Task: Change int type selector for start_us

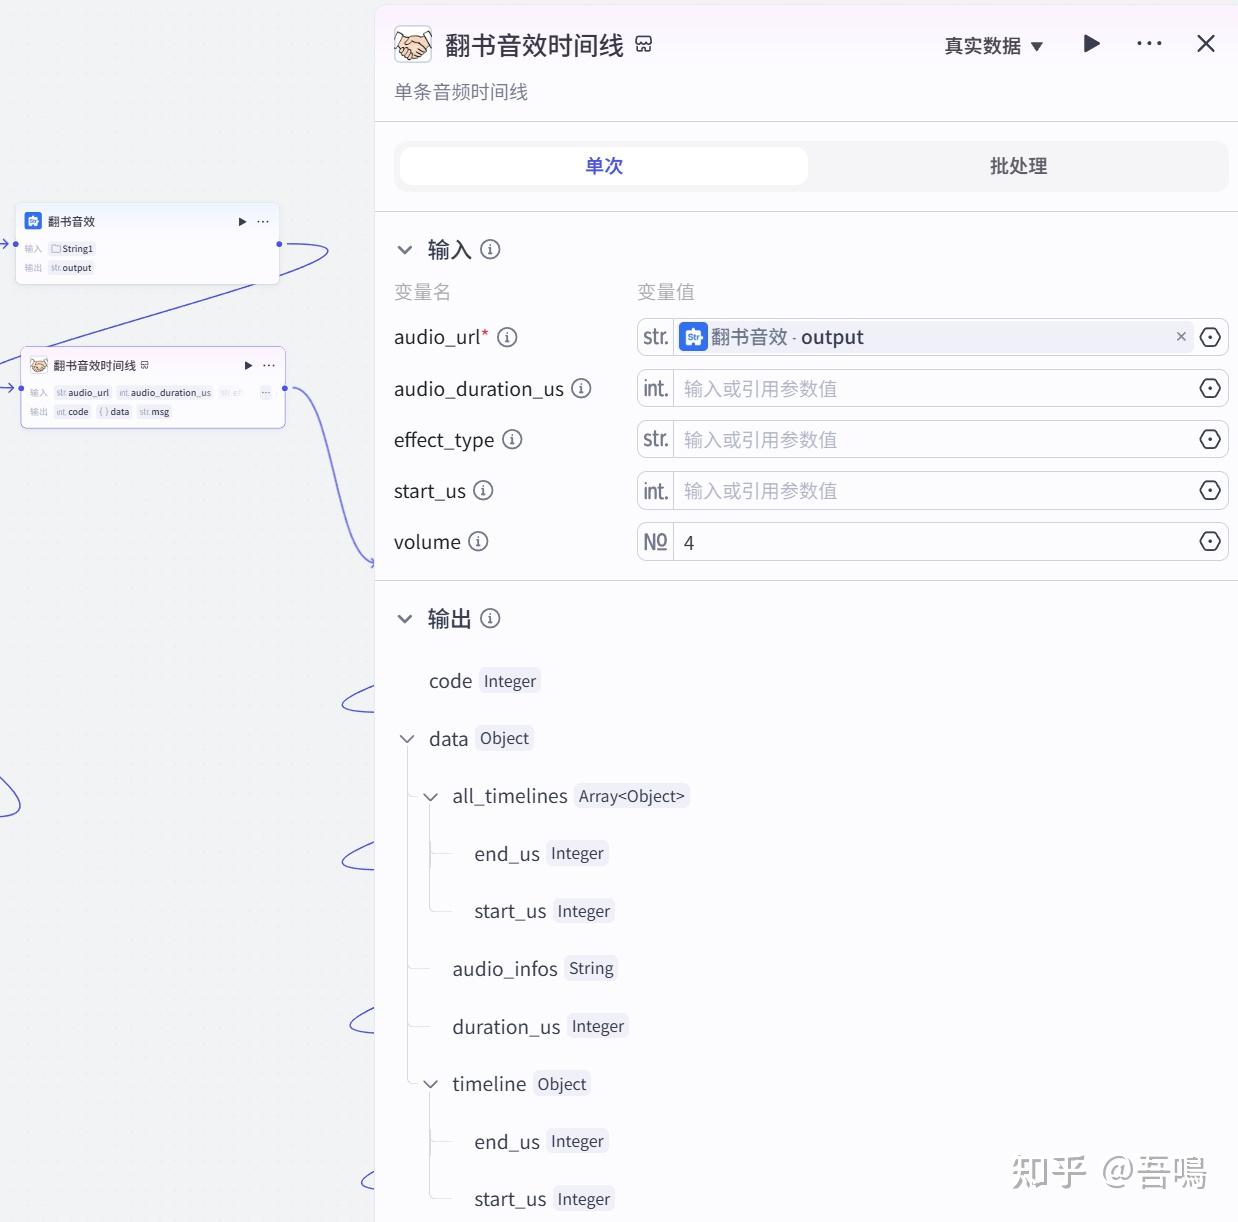Action: tap(655, 490)
